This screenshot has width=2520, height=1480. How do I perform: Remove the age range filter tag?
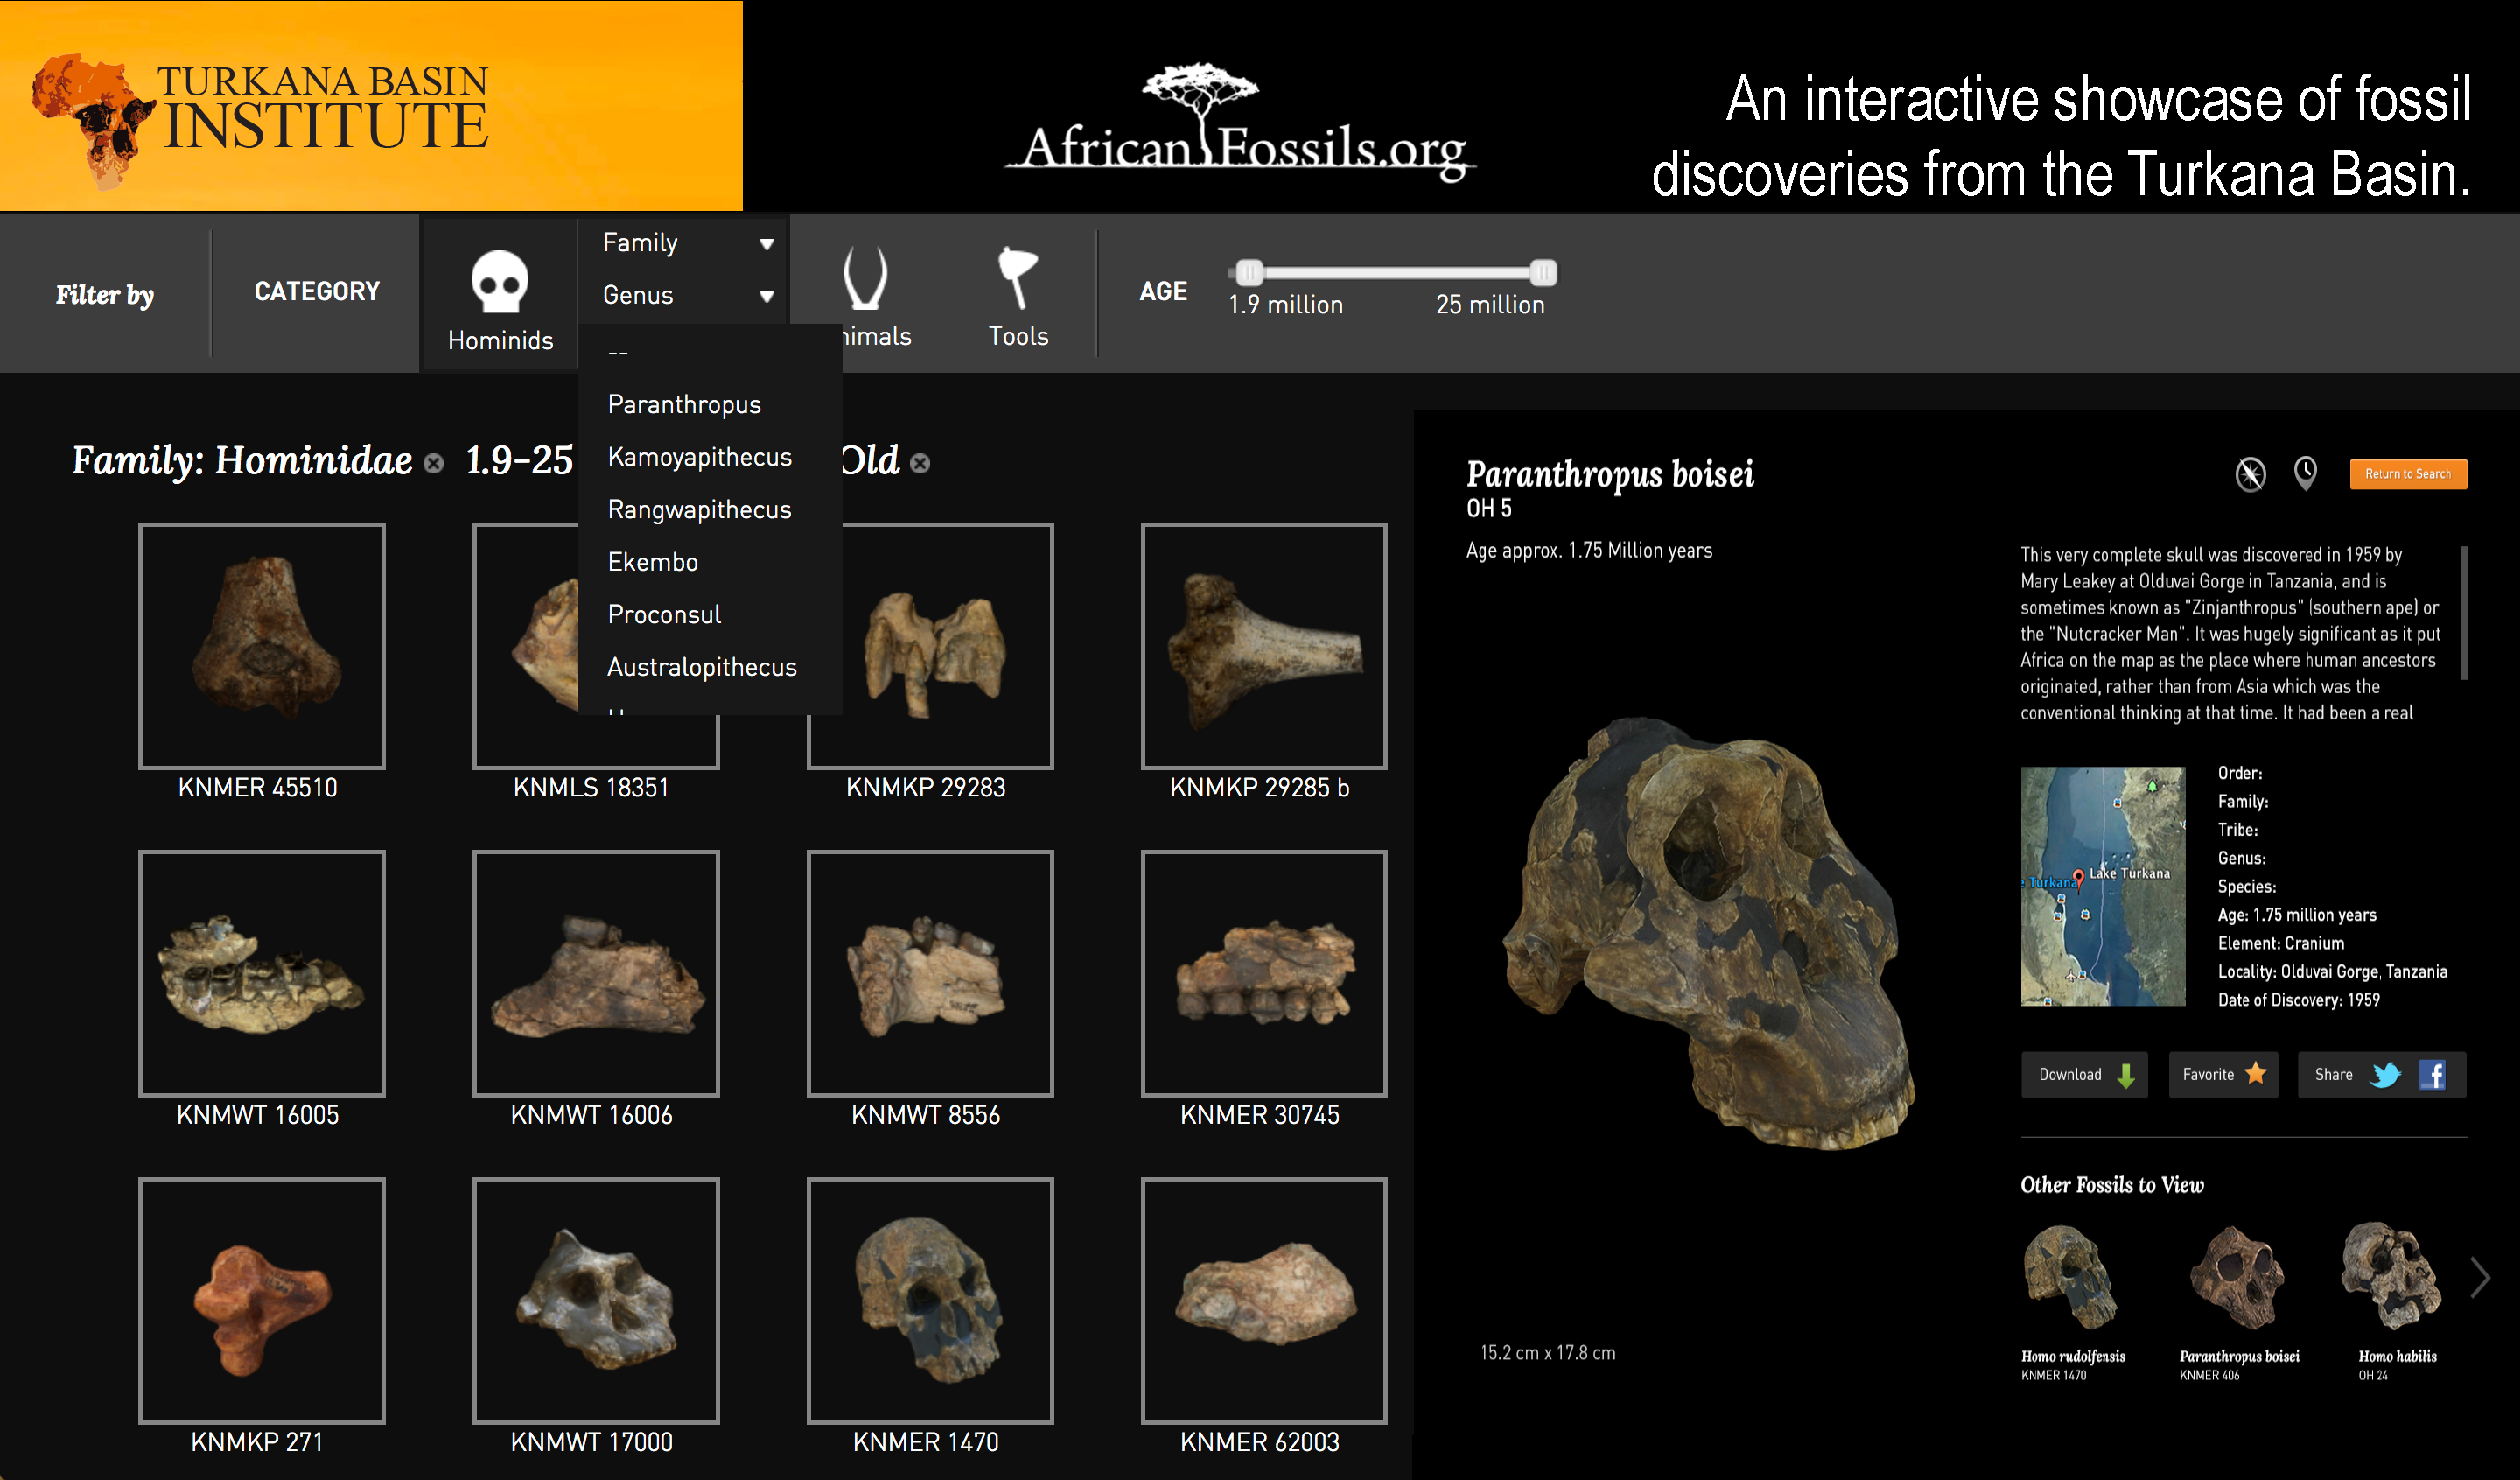click(x=920, y=464)
